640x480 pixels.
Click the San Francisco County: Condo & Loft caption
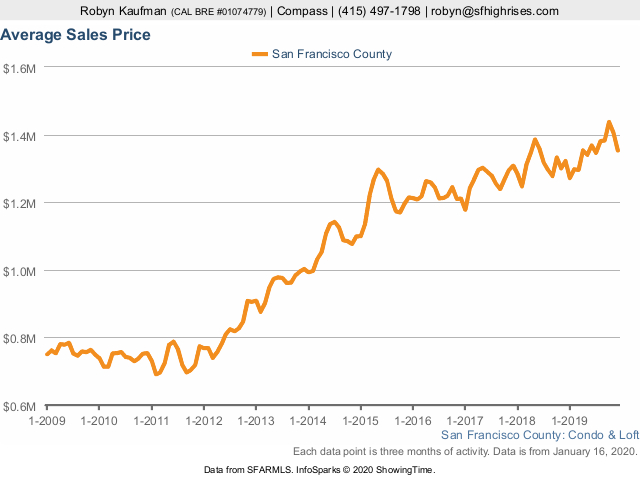(x=540, y=435)
